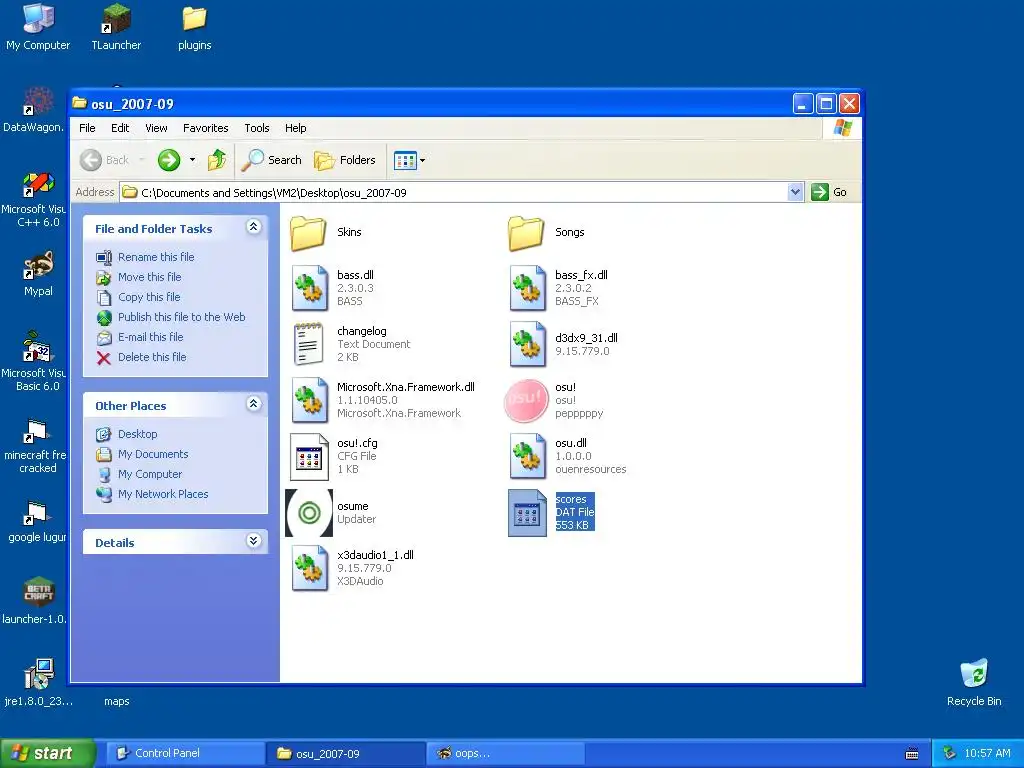1024x768 pixels.
Task: Select the x3daudio1_1.dll file icon
Action: [x=310, y=569]
